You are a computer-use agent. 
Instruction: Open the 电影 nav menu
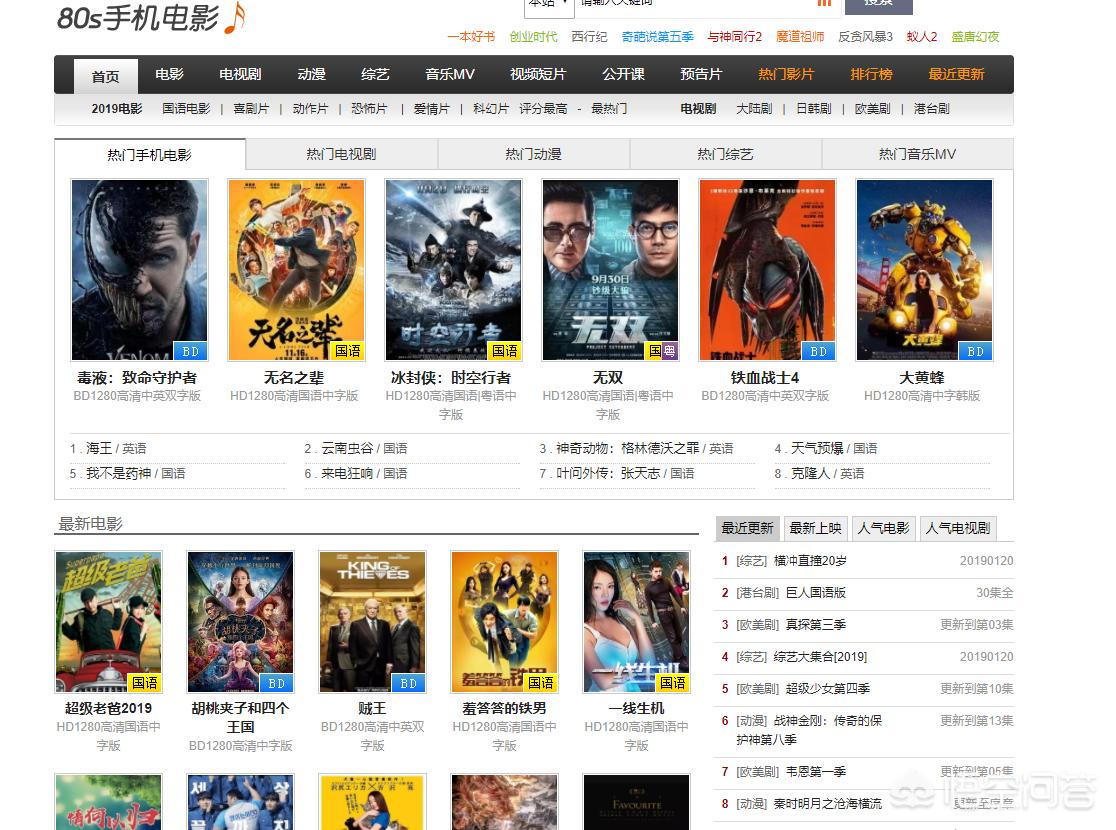[169, 74]
